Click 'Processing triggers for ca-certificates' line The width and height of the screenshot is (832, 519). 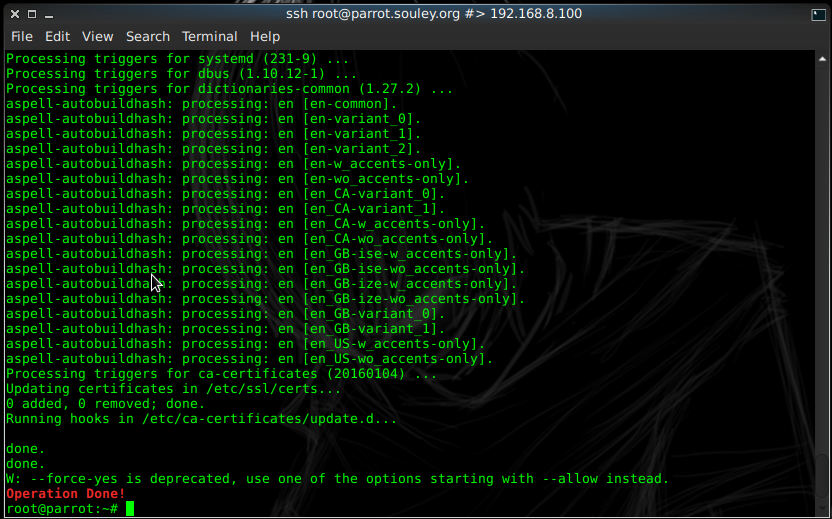coord(221,374)
